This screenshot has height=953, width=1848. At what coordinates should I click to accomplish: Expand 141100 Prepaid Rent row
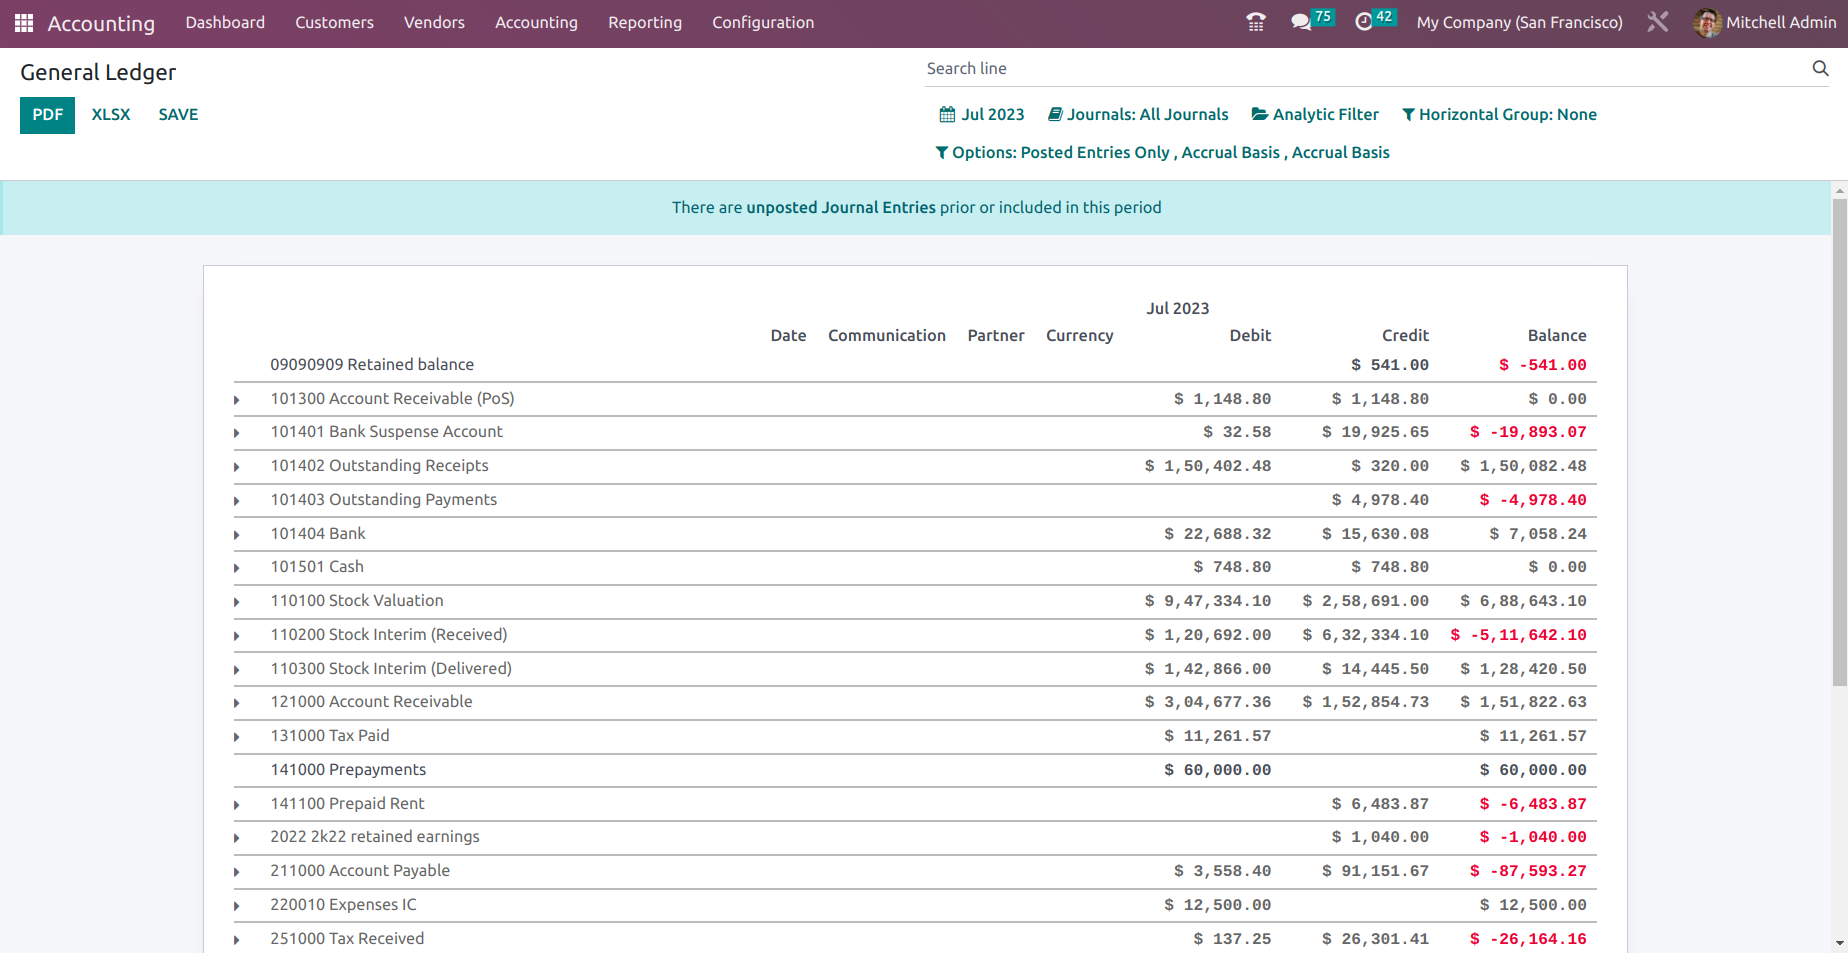pos(237,805)
